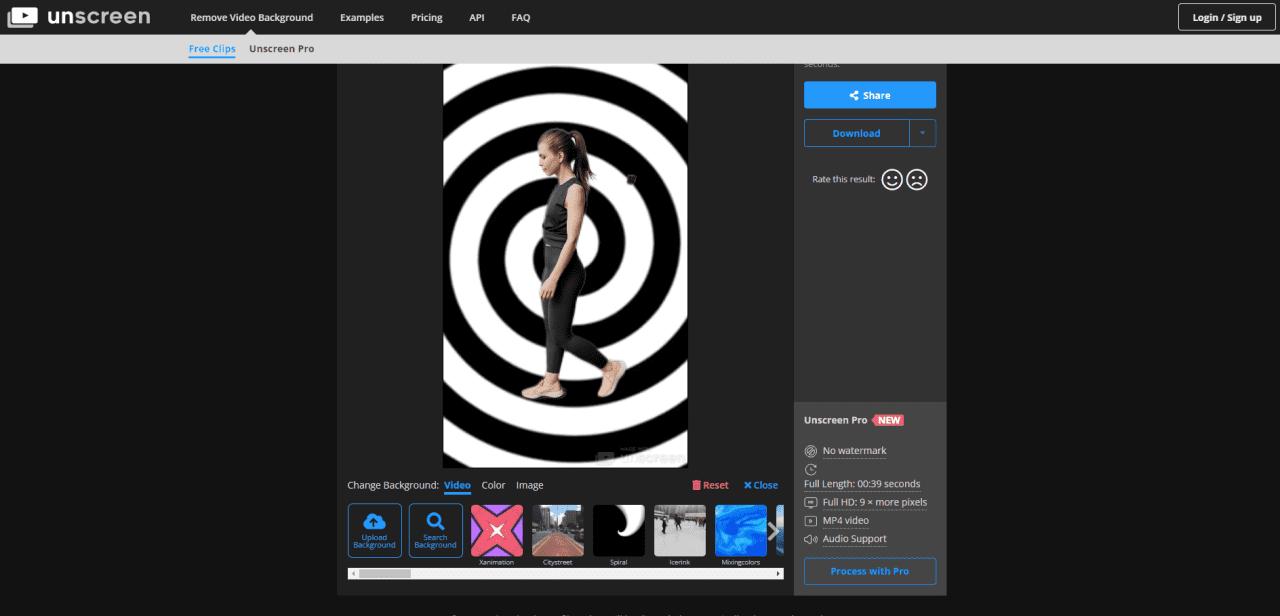The image size is (1280, 616).
Task: Switch to the Color background tab
Action: coord(493,485)
